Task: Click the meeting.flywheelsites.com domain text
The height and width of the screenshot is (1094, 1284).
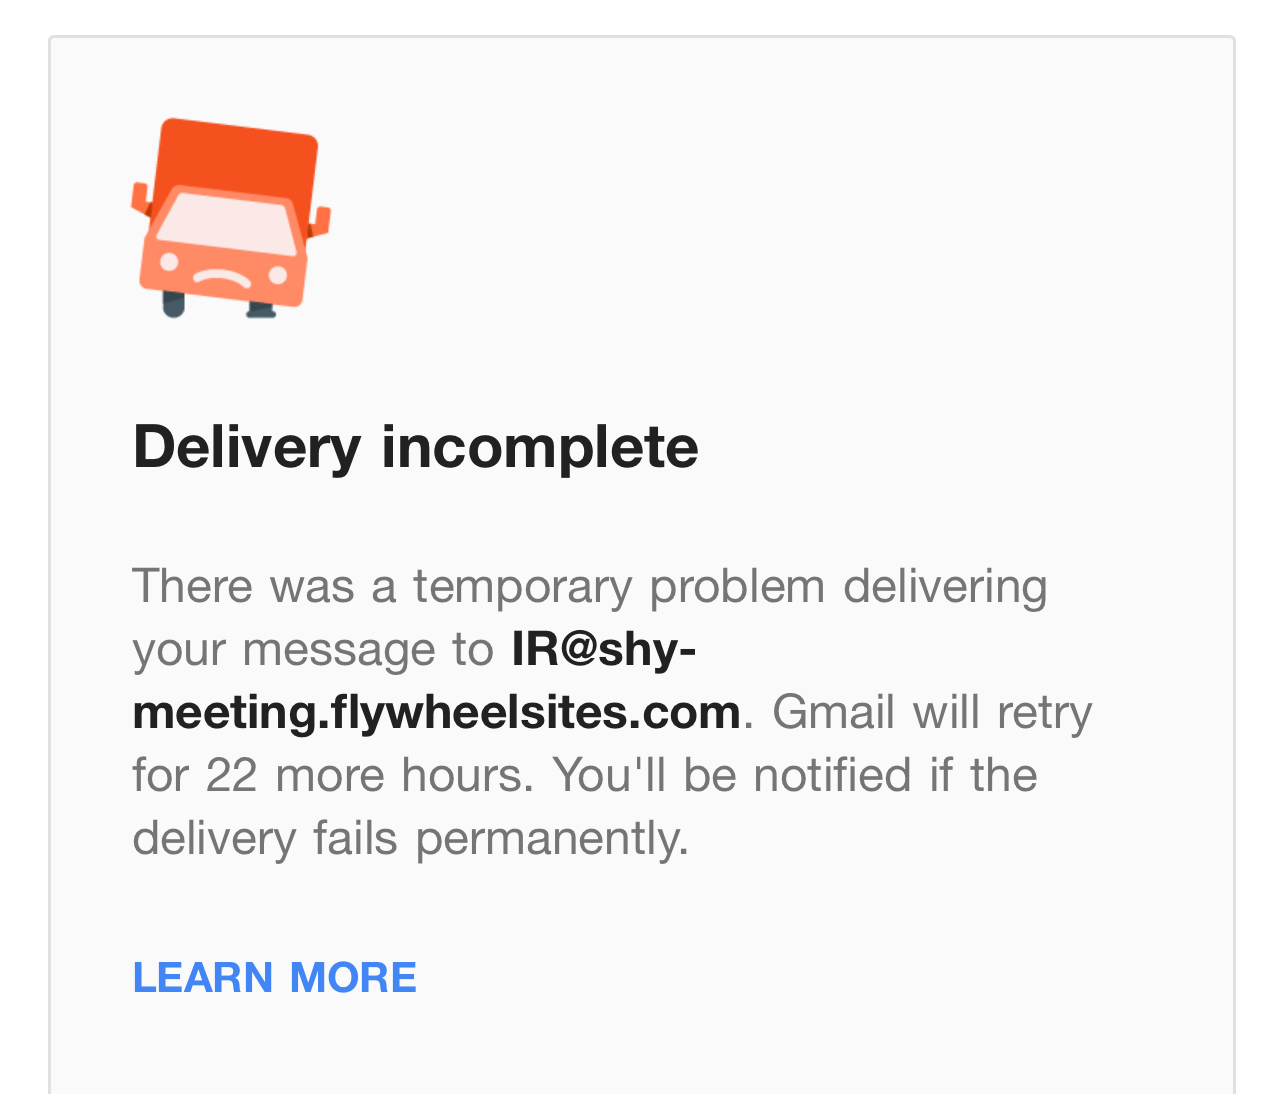Action: pos(436,712)
